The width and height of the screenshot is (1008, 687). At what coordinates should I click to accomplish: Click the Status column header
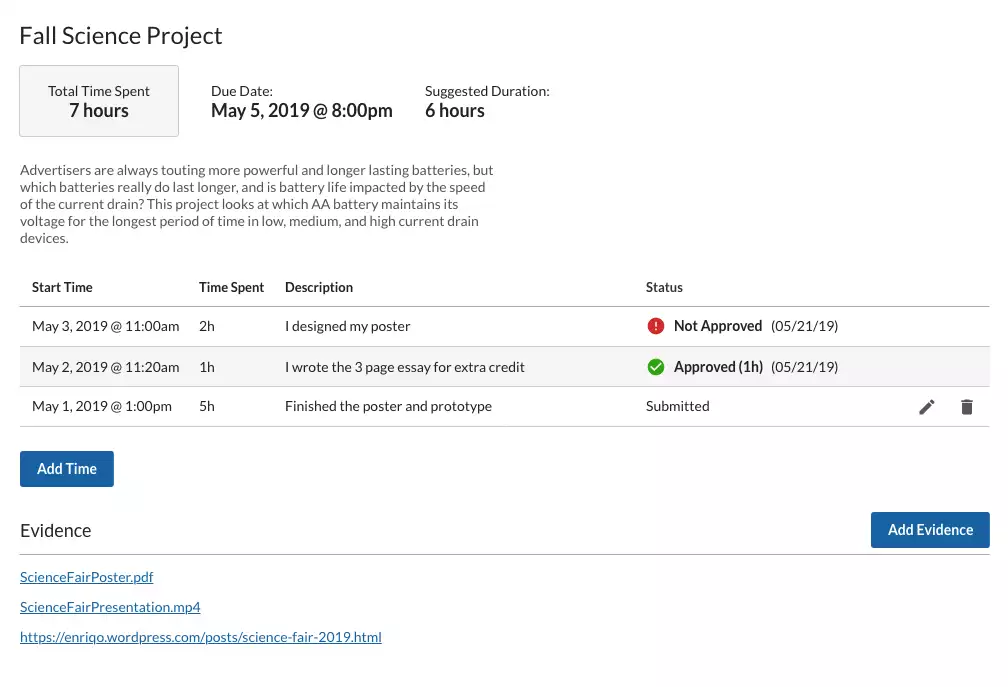[x=664, y=287]
